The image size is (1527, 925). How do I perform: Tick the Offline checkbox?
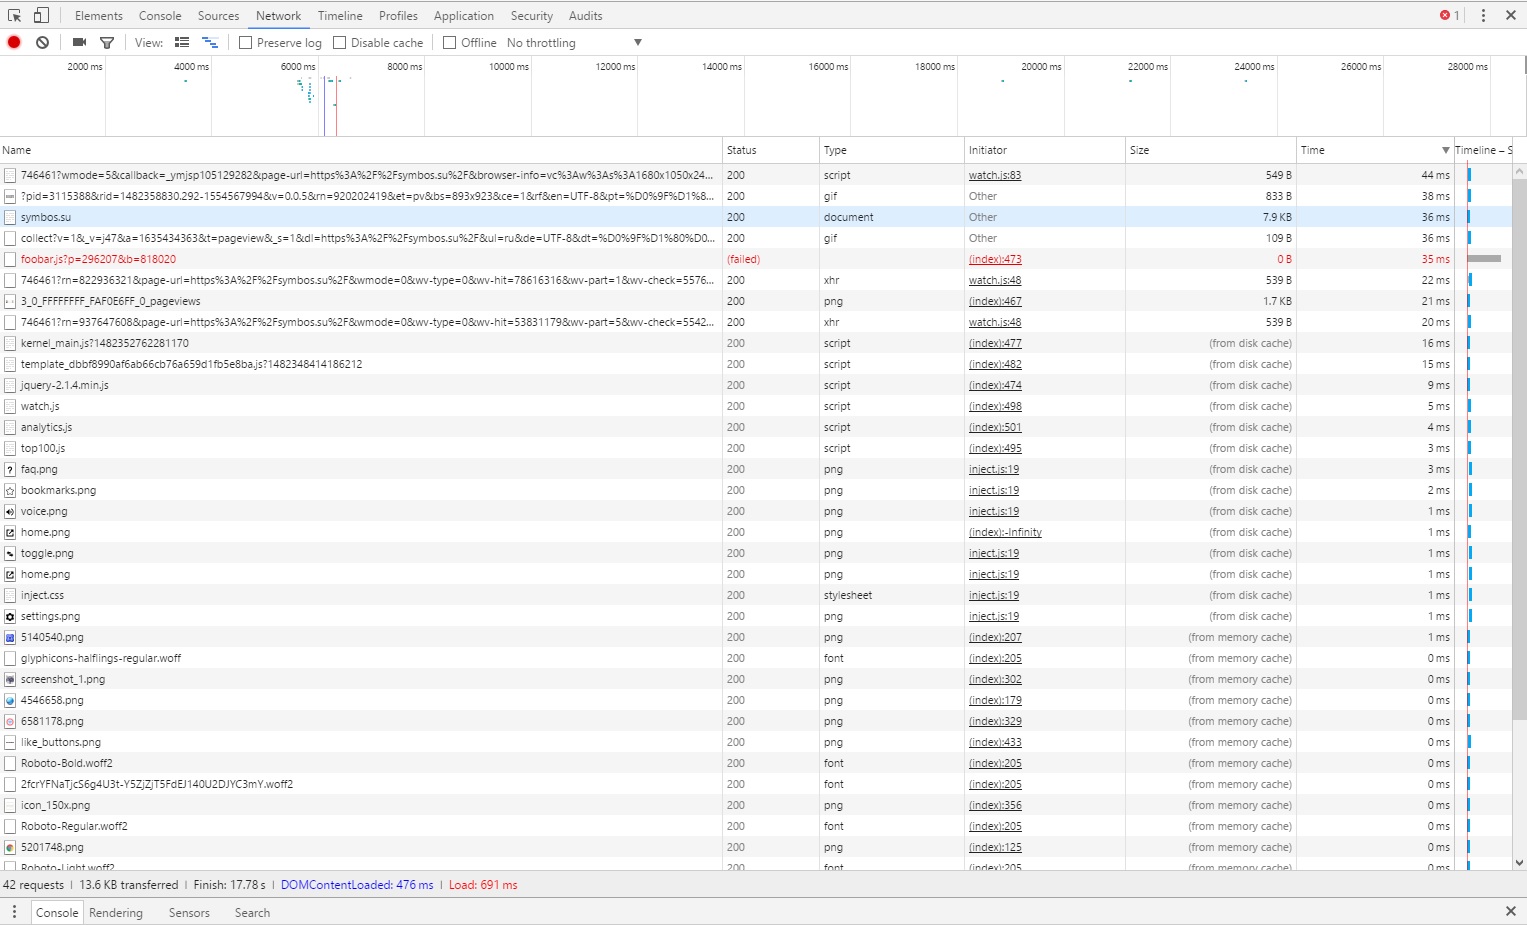click(x=450, y=43)
